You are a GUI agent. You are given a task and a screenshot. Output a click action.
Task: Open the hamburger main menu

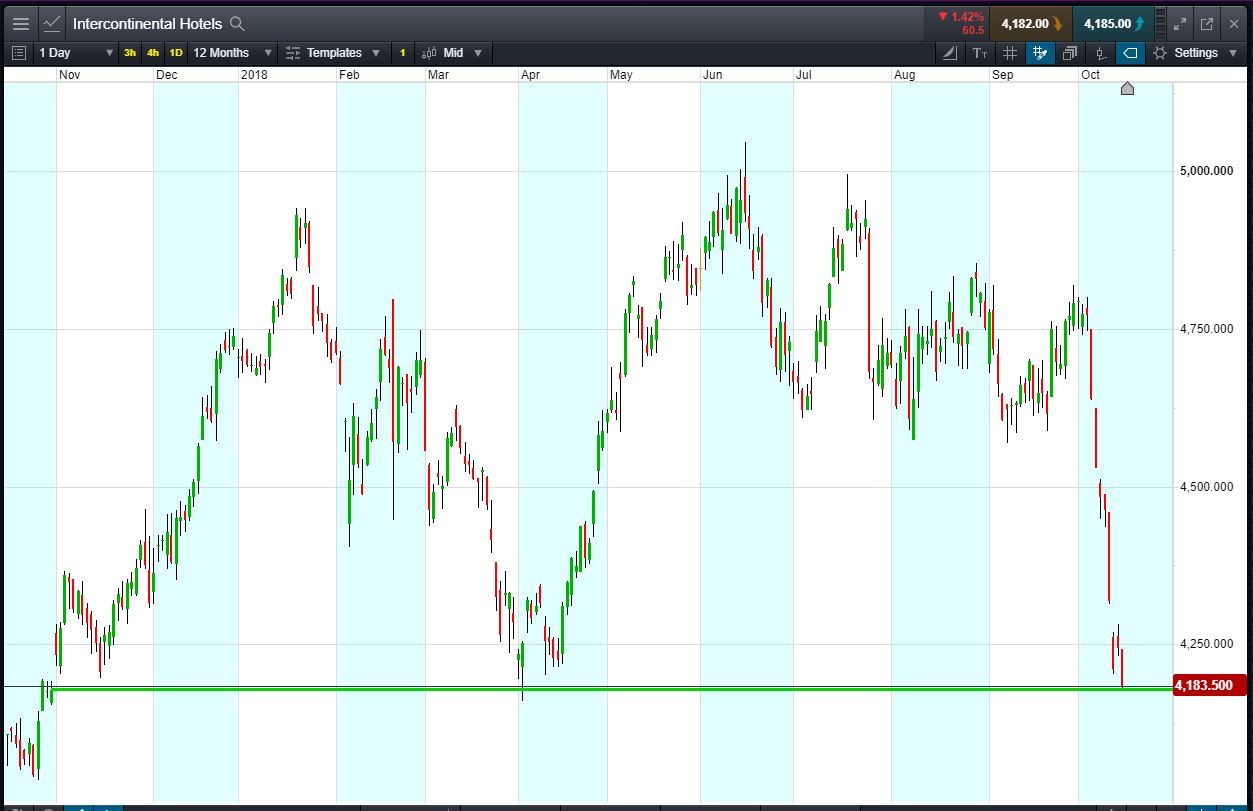pos(20,23)
